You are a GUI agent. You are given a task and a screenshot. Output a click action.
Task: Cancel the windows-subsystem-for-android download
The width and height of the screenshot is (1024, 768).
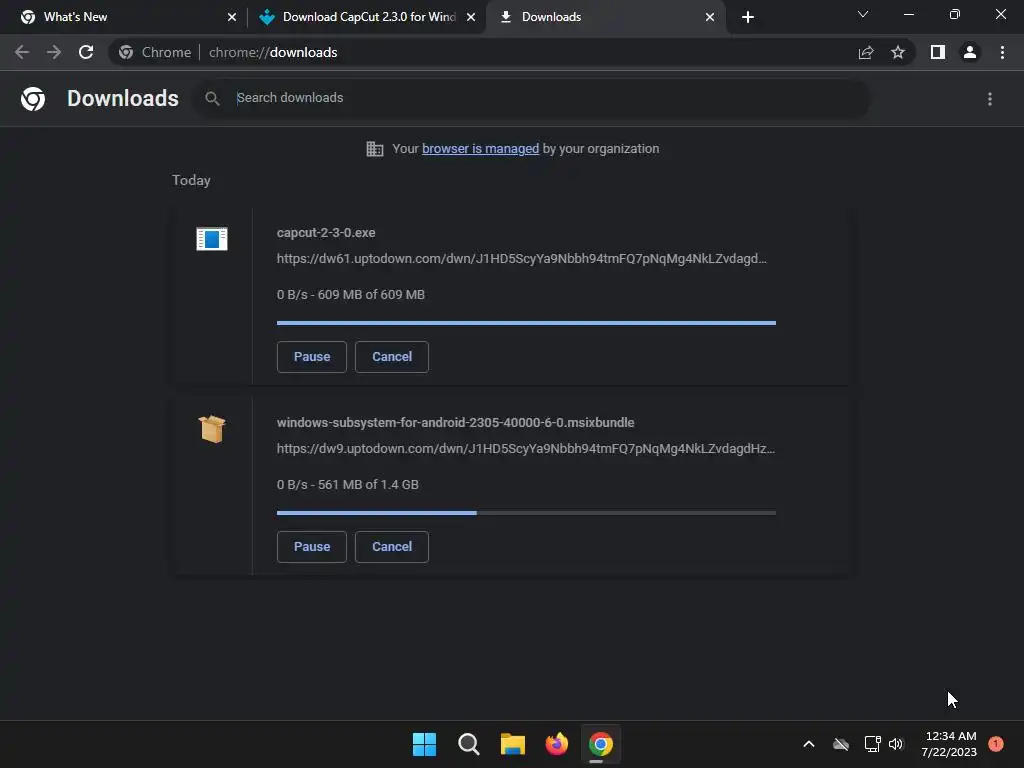point(392,547)
